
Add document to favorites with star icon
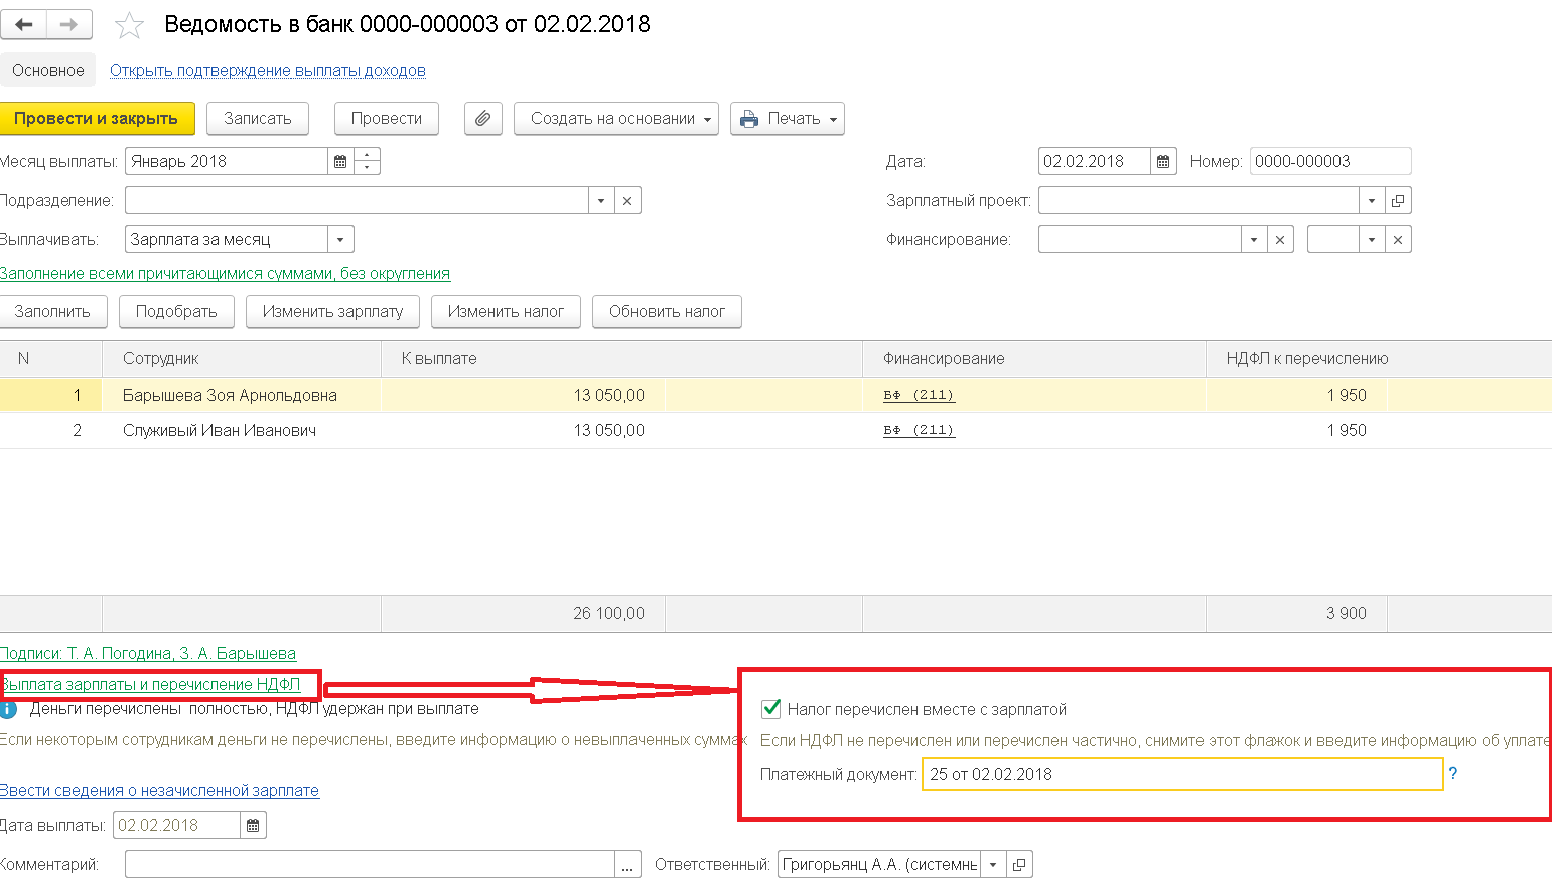click(129, 25)
